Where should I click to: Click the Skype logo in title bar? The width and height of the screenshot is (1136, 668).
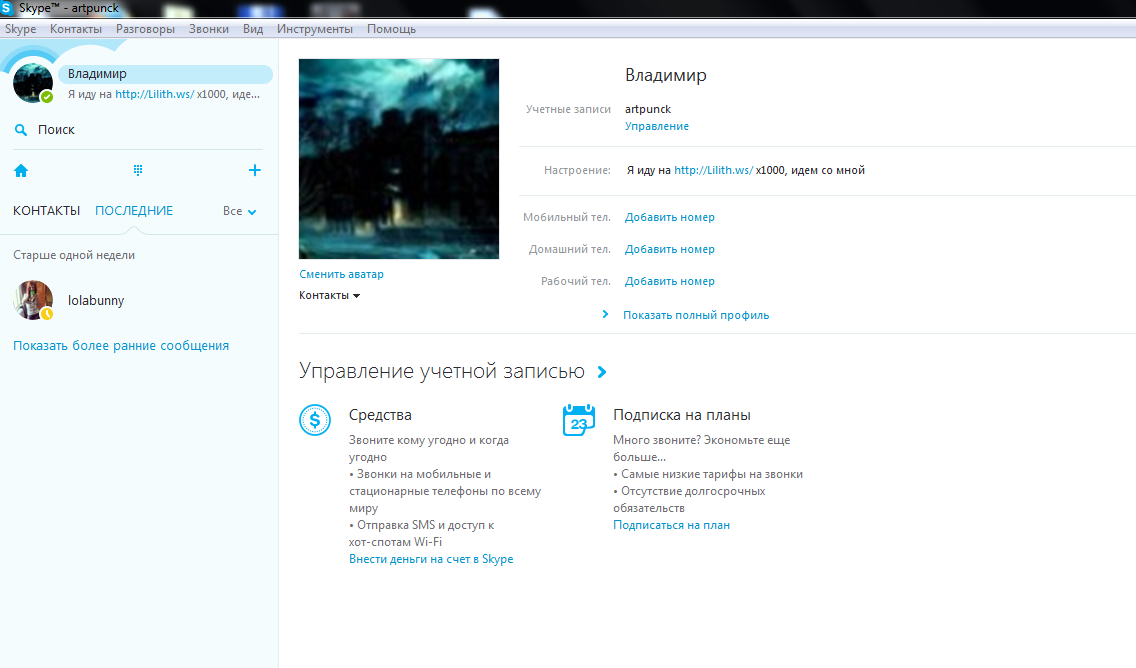[x=7, y=8]
